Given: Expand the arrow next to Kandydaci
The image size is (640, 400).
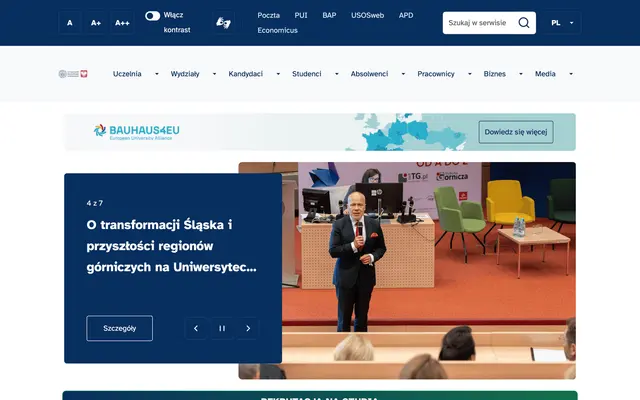Looking at the screenshot, I should click(x=278, y=74).
